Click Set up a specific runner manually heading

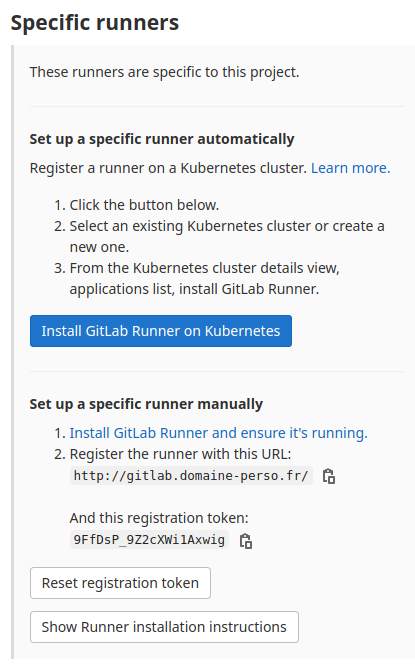click(x=146, y=404)
